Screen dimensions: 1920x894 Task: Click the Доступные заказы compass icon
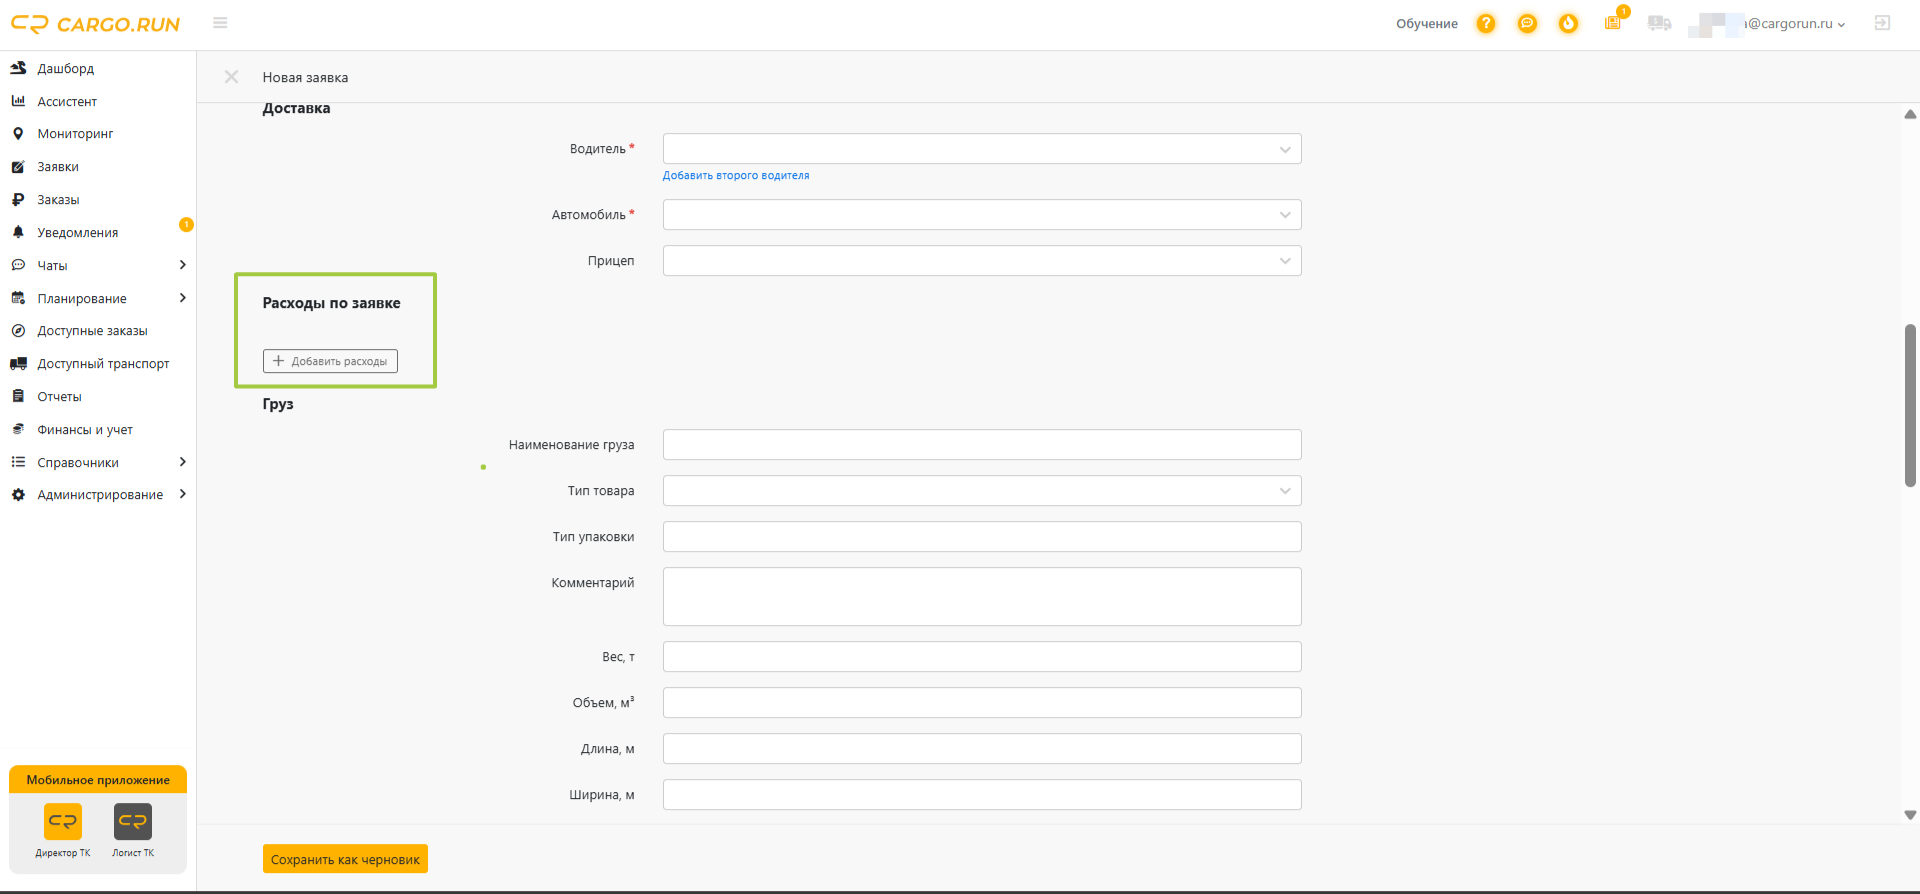coord(18,330)
